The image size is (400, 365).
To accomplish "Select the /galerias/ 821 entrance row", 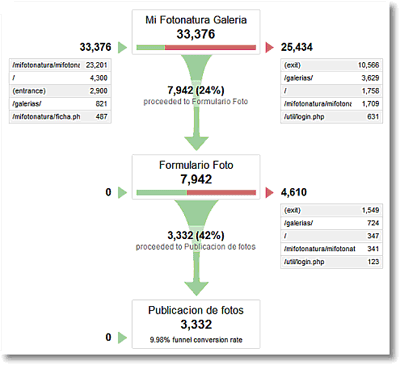I will (x=60, y=104).
